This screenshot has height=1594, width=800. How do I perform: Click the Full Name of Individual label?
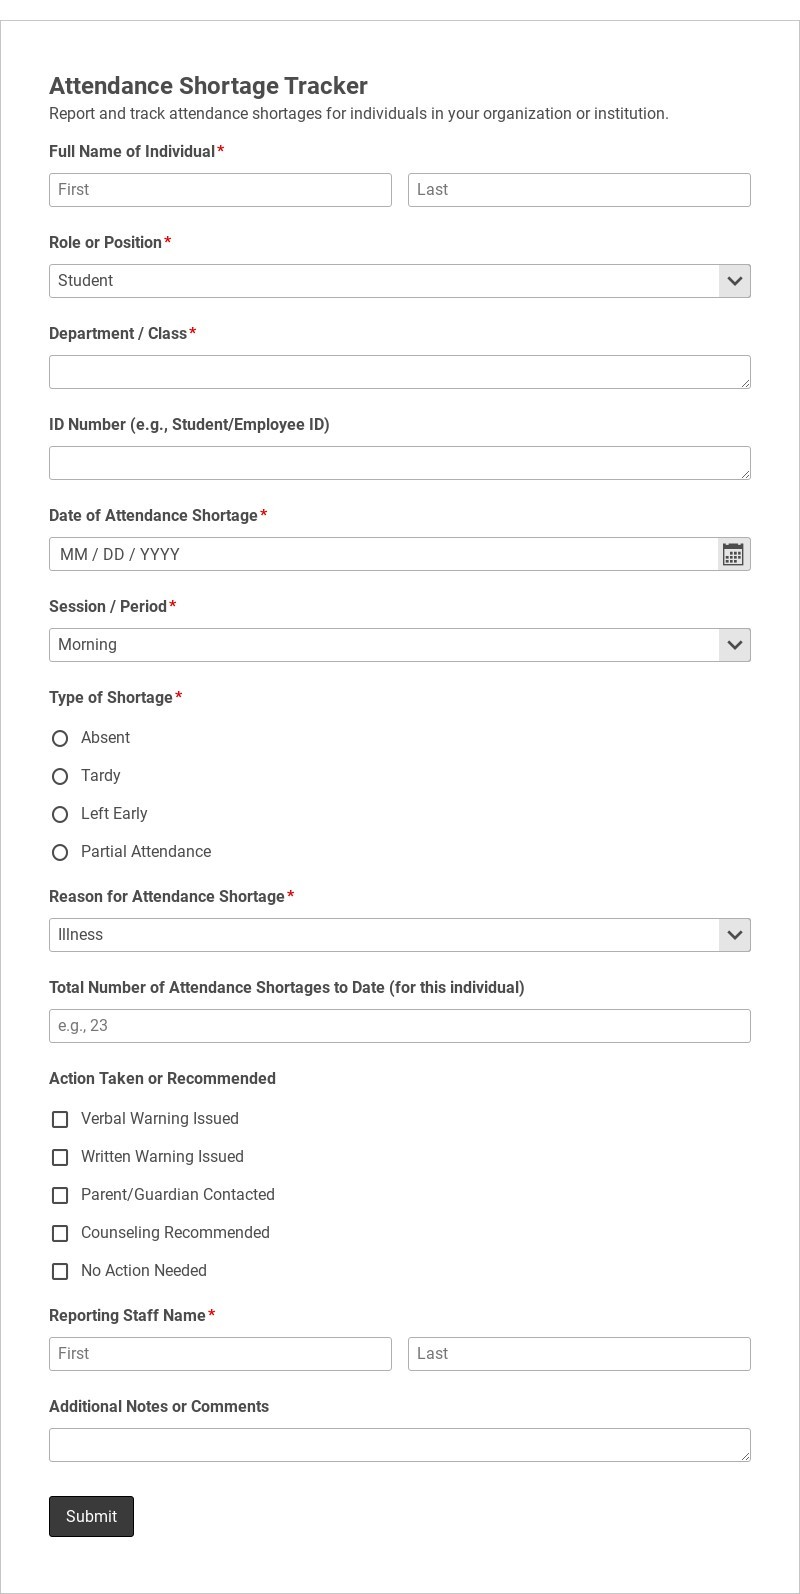pos(132,152)
